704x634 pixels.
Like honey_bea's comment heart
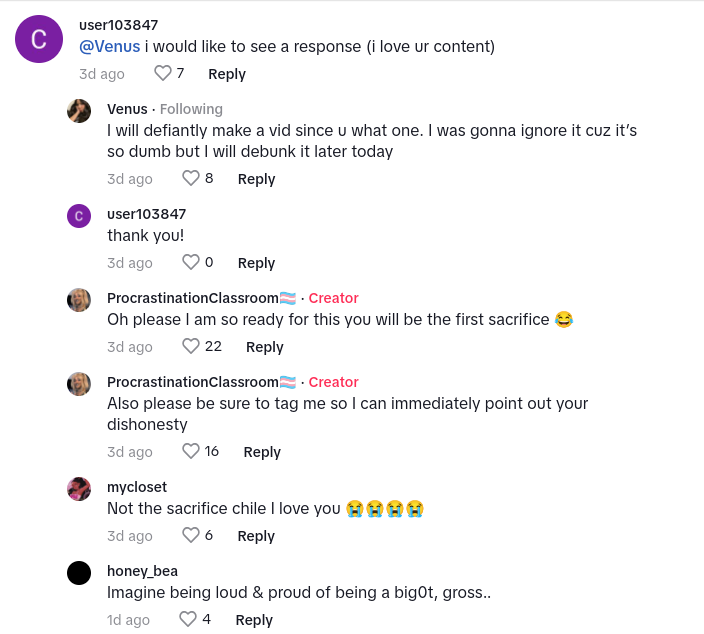coord(188,619)
